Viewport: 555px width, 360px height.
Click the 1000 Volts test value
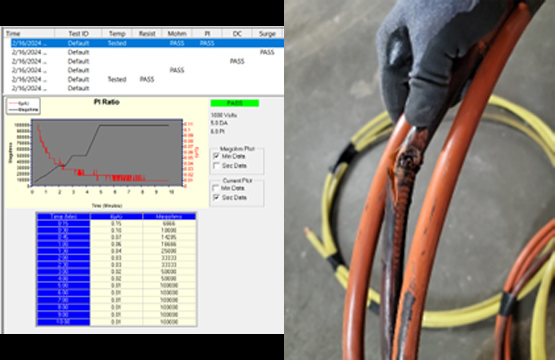(x=224, y=115)
